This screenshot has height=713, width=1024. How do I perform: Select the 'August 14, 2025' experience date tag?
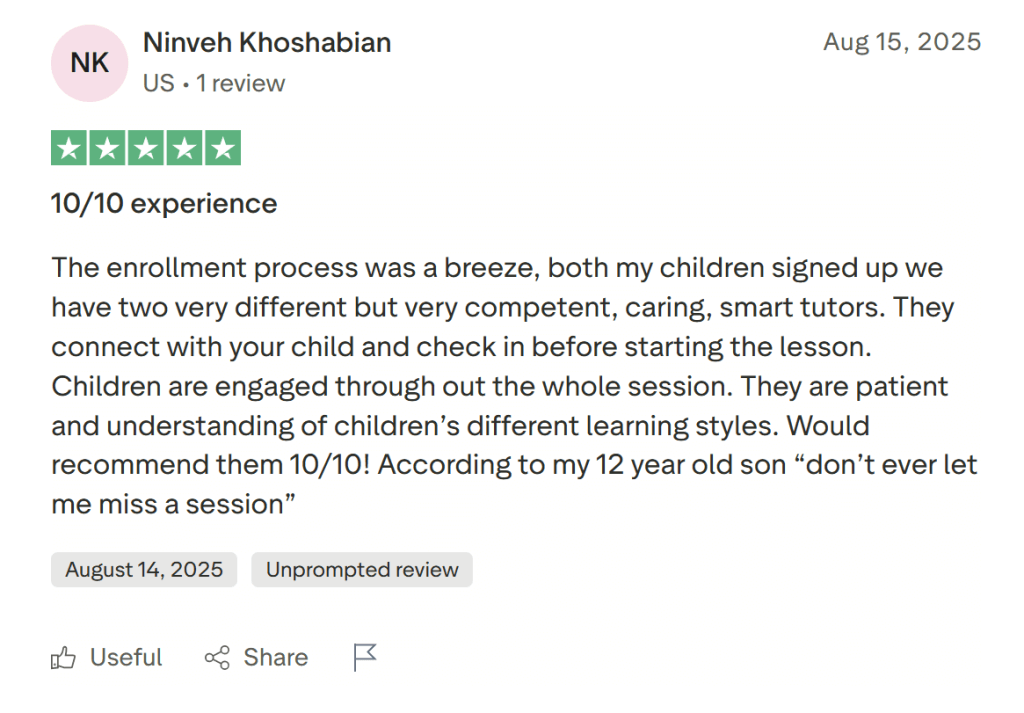pyautogui.click(x=143, y=569)
